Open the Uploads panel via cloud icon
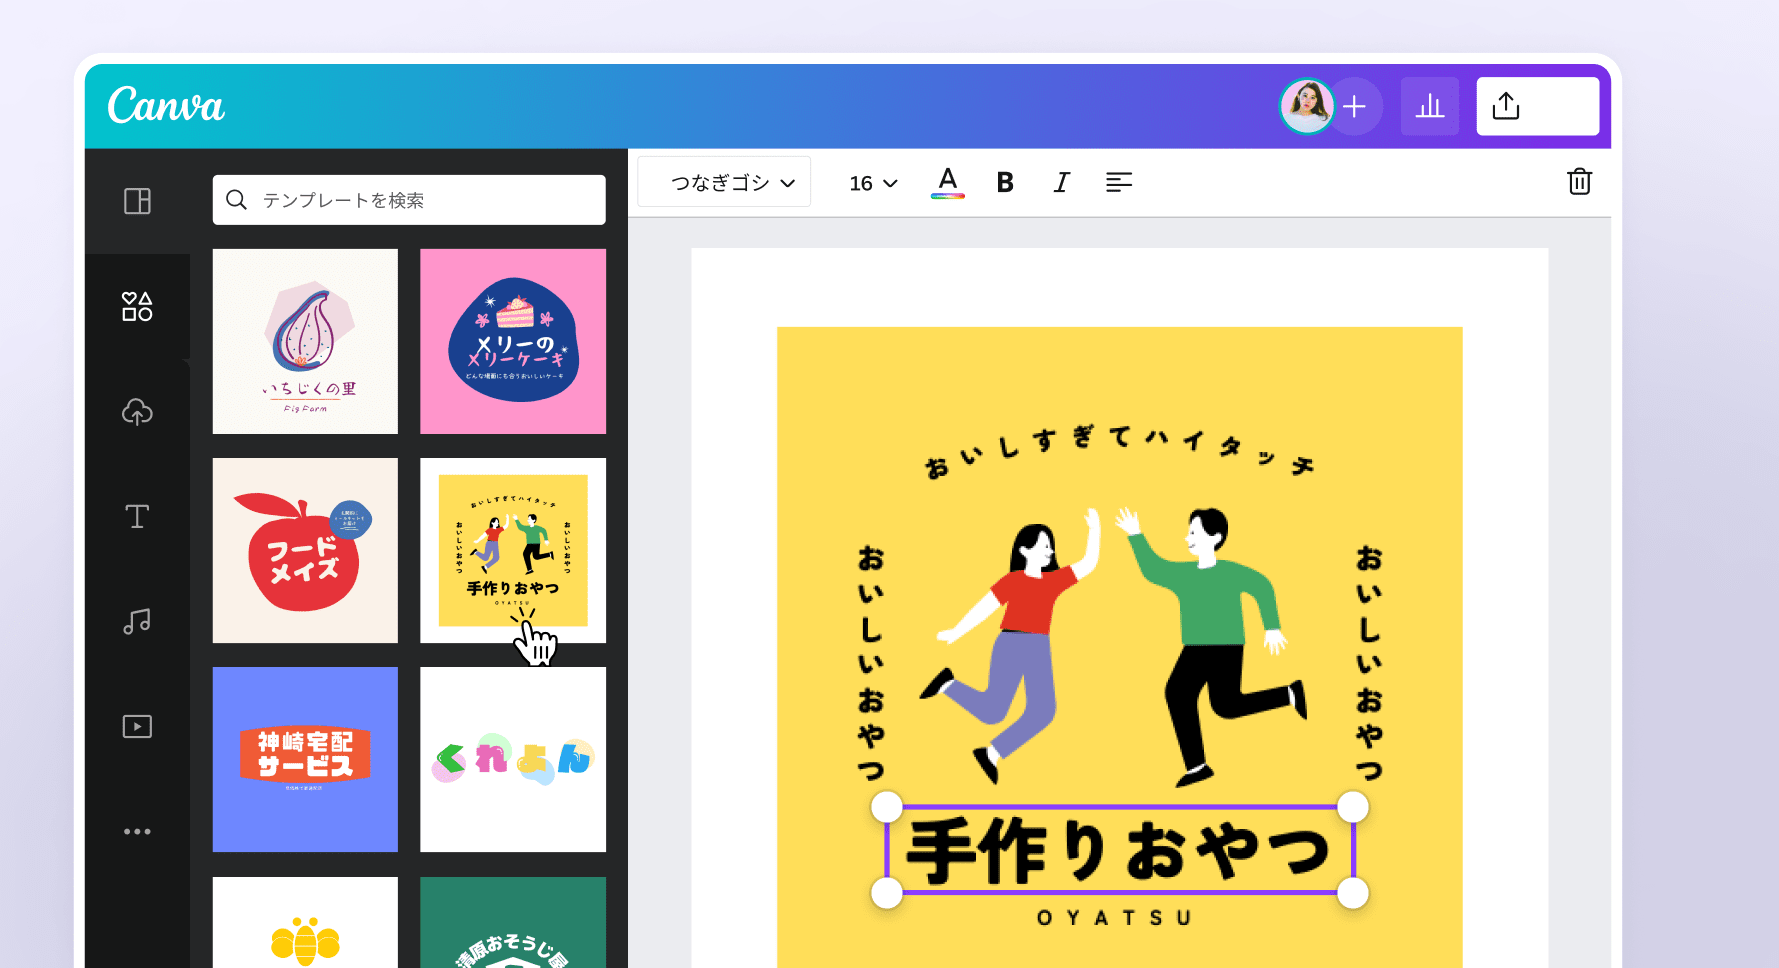The height and width of the screenshot is (968, 1779). click(137, 411)
